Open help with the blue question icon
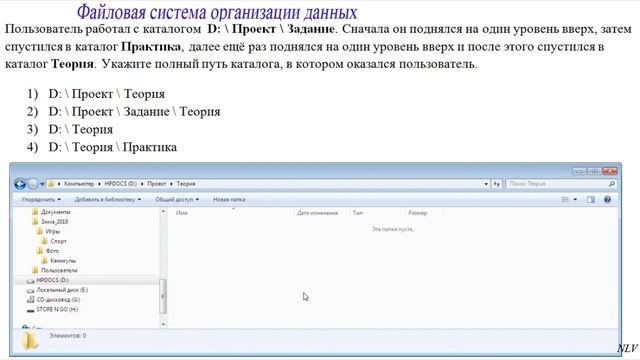This screenshot has width=640, height=360. tap(607, 200)
